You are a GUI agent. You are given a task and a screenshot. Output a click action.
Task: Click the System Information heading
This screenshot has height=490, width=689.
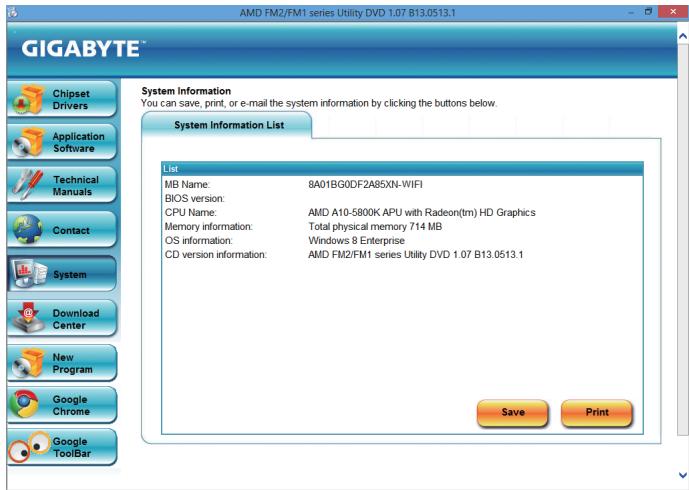click(x=186, y=91)
